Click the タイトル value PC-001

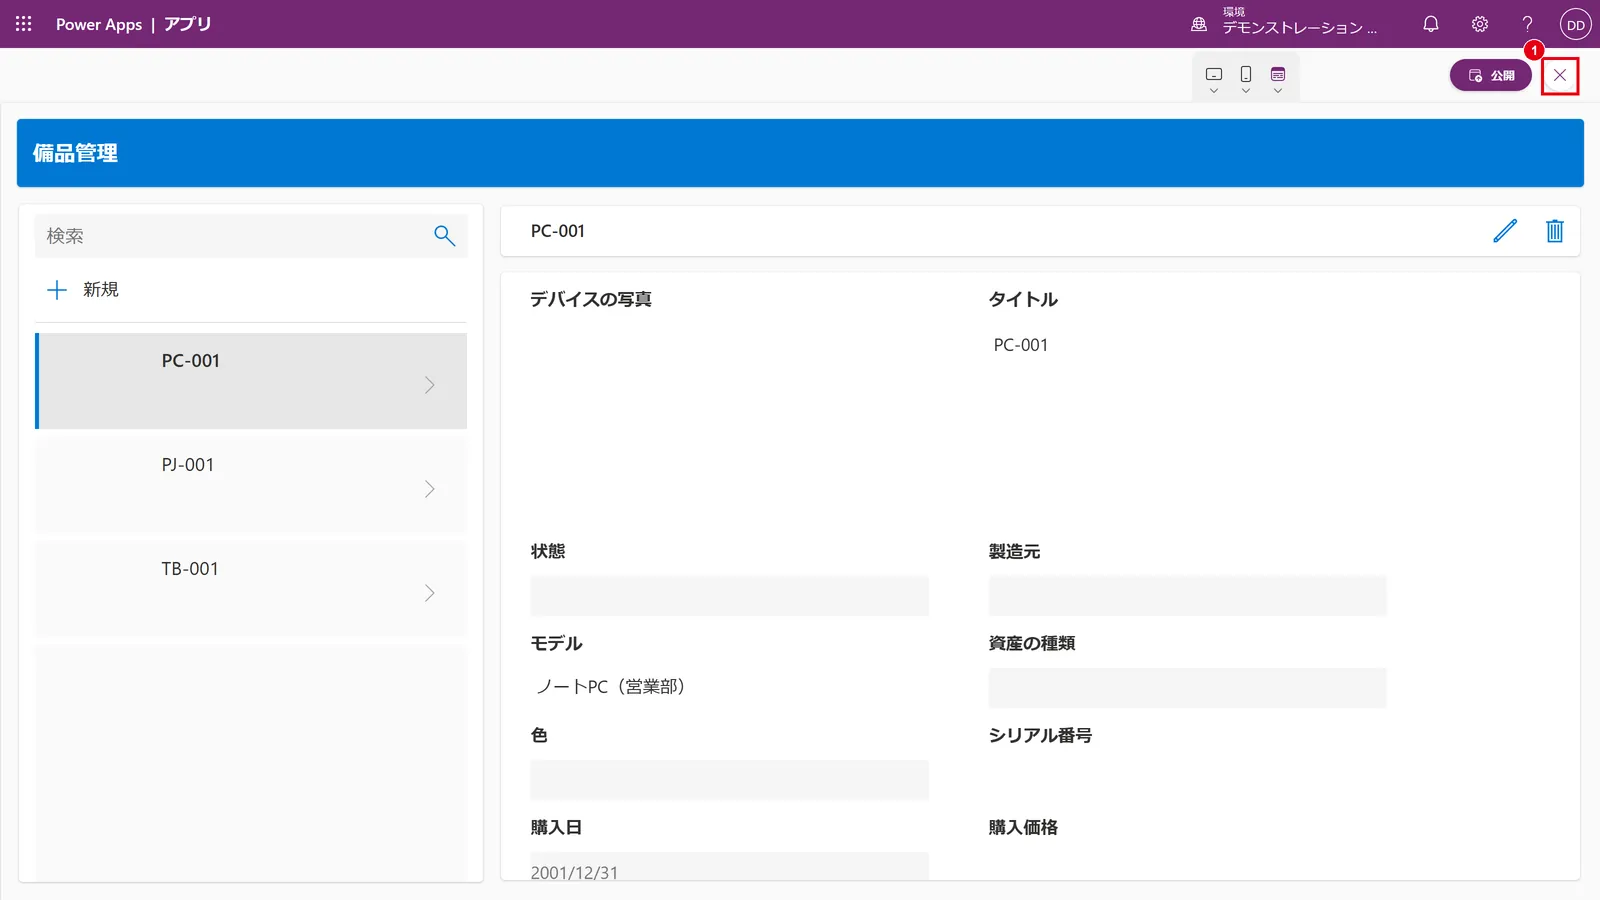1021,345
